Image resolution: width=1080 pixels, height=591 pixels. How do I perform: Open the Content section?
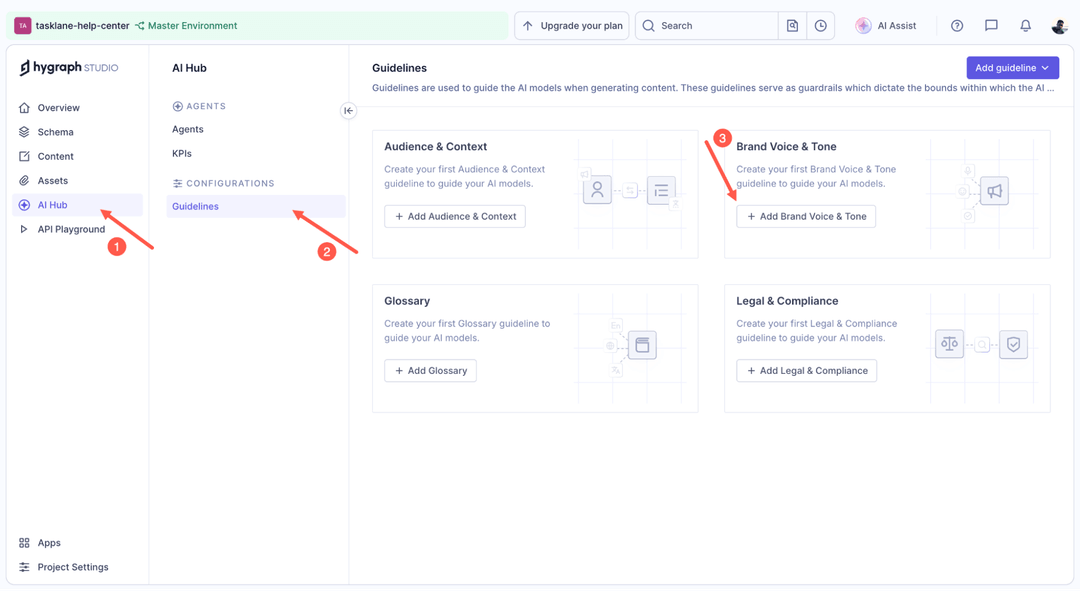coord(77,156)
